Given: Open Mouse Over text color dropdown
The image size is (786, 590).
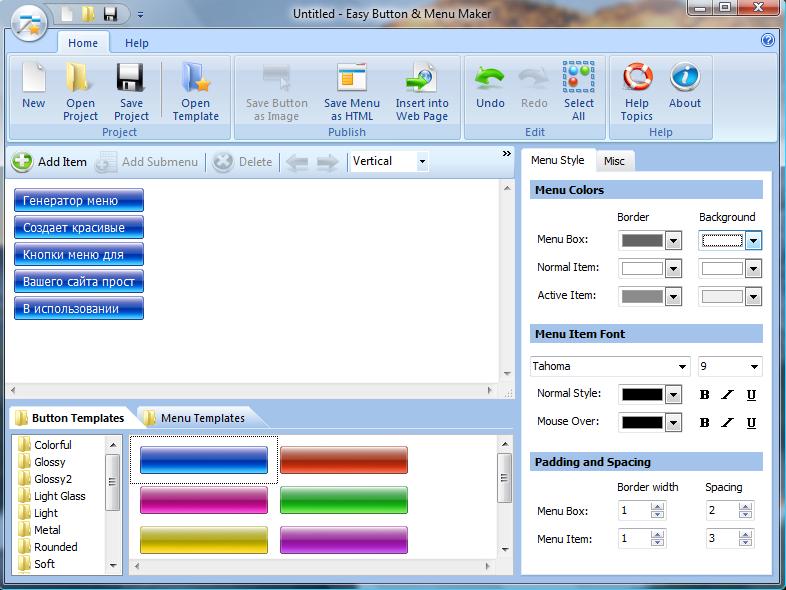Looking at the screenshot, I should [x=674, y=423].
